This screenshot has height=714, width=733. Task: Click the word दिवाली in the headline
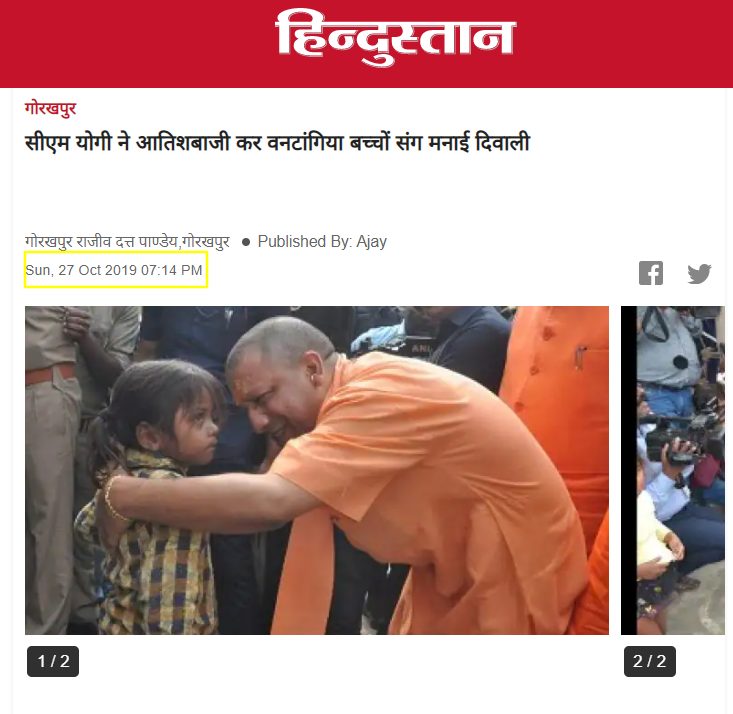(x=502, y=142)
